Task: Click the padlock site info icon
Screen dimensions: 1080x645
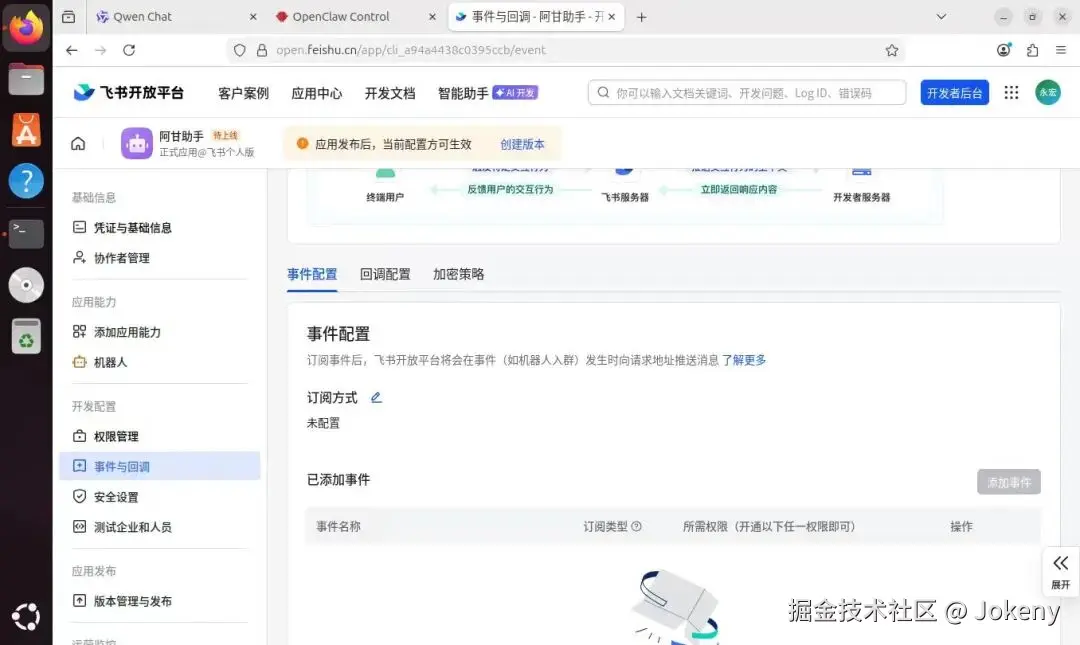Action: point(262,50)
